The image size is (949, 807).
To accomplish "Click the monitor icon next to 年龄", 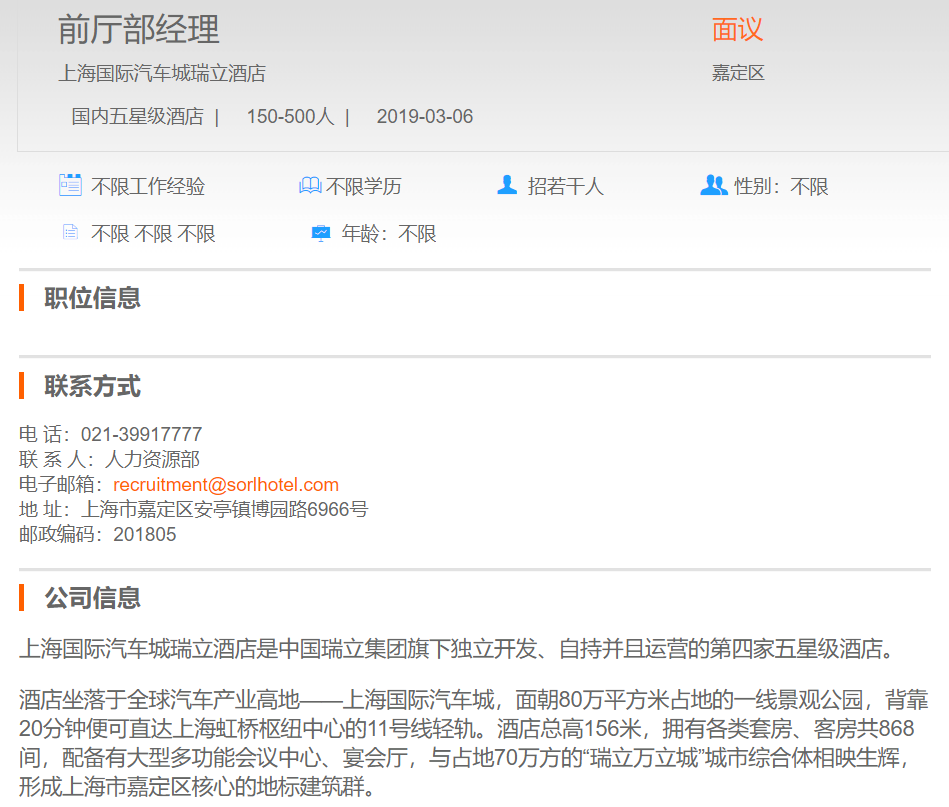I will 320,233.
